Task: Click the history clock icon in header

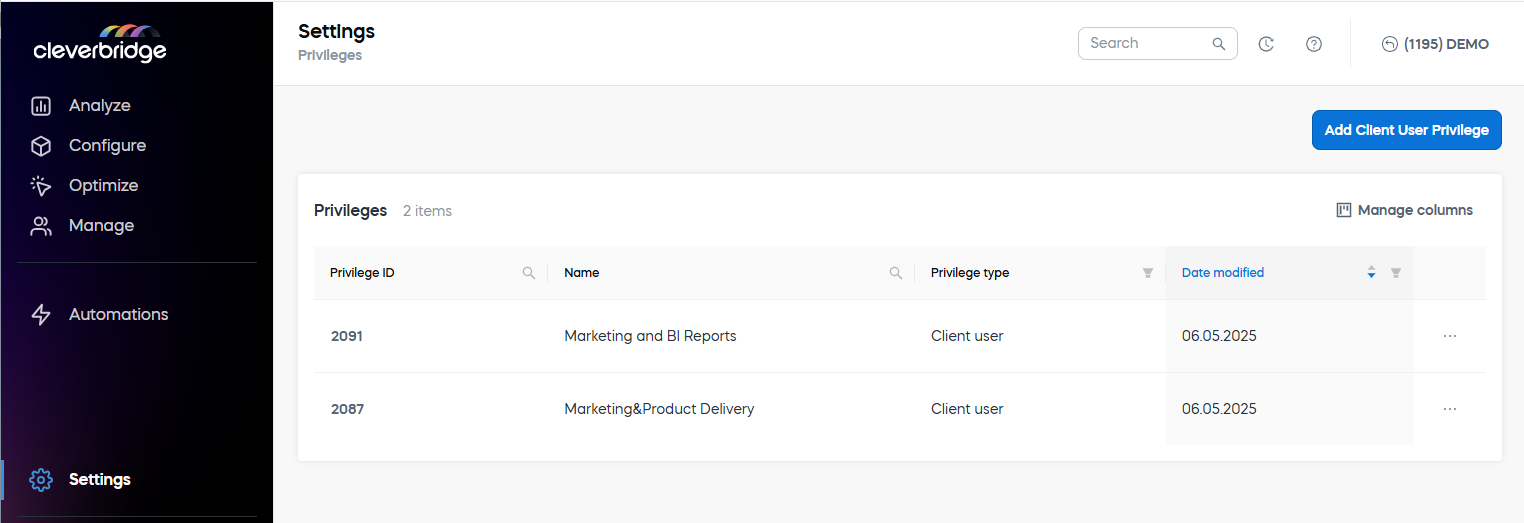Action: tap(1266, 44)
